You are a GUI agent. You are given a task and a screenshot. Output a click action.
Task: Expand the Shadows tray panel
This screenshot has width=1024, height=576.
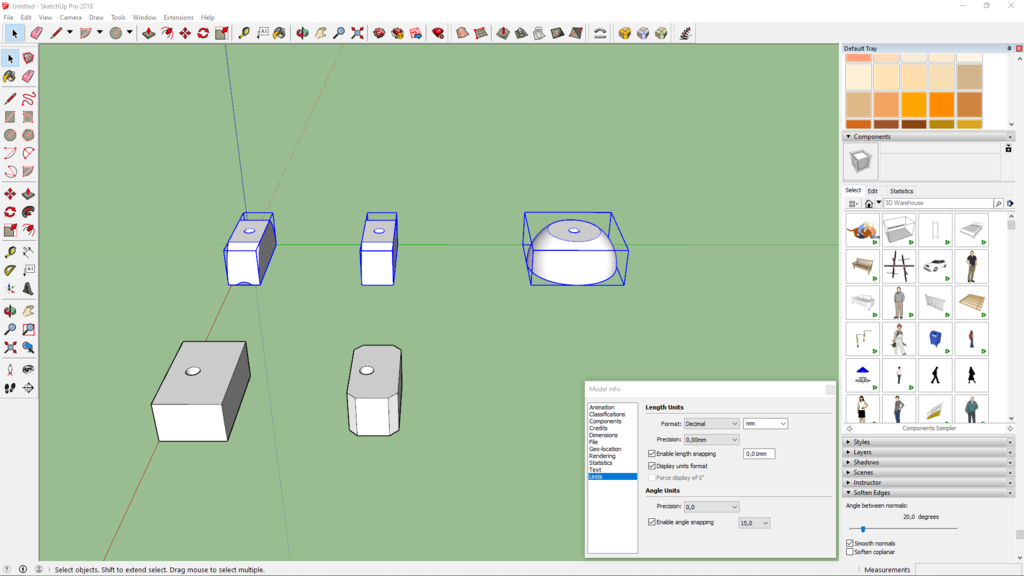click(866, 462)
